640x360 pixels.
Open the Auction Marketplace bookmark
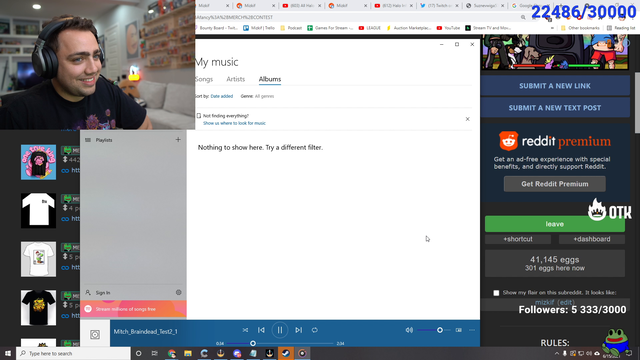(x=409, y=28)
